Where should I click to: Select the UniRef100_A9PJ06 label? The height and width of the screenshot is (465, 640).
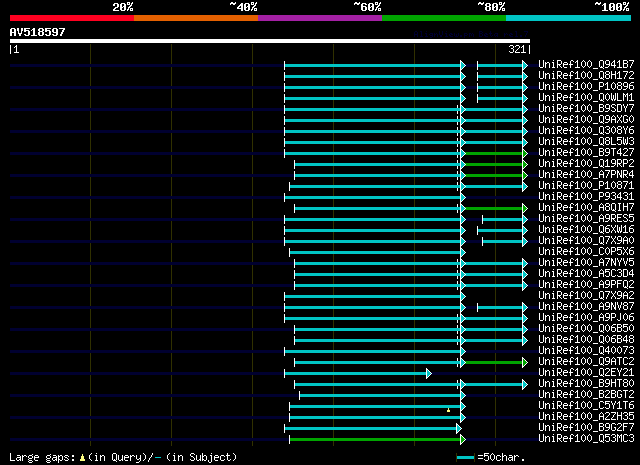click(x=586, y=318)
